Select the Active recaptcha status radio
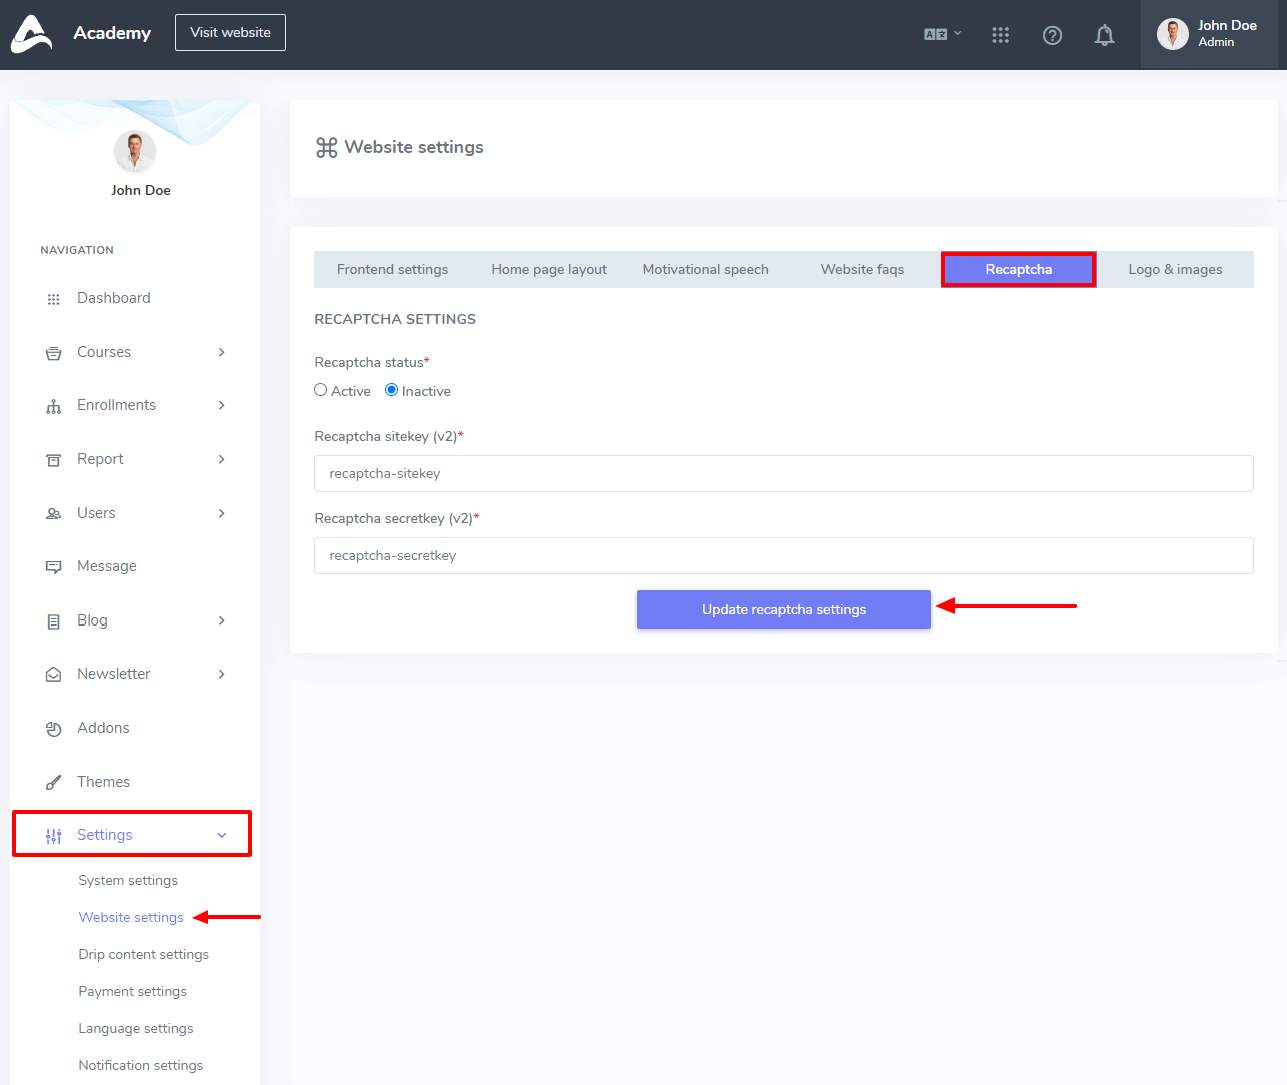 tap(321, 390)
